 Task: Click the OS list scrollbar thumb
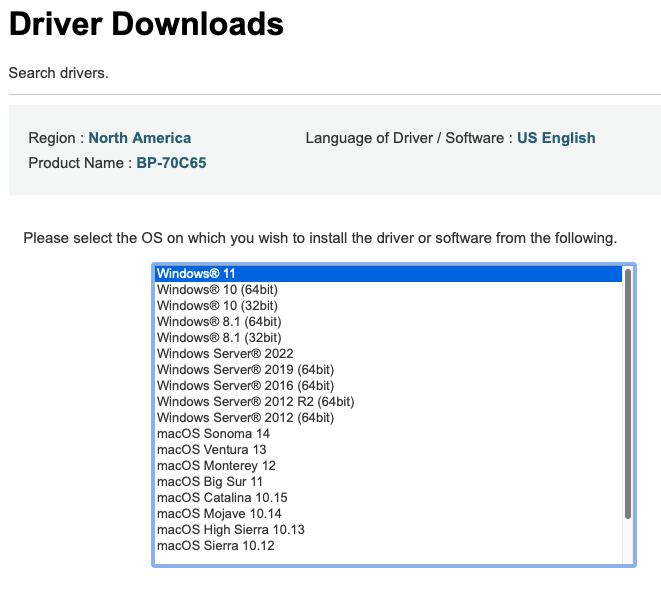[628, 392]
